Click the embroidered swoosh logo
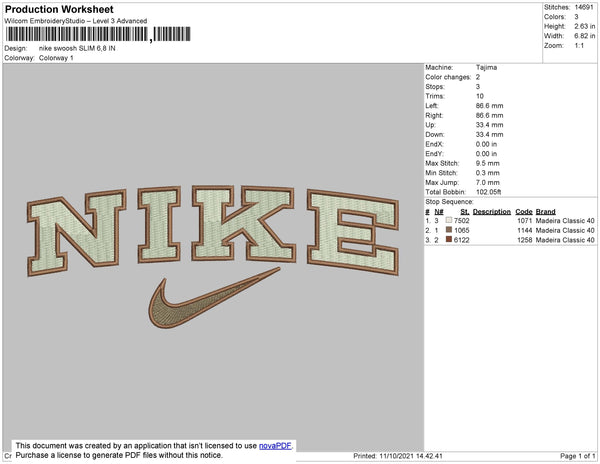This screenshot has width=600, height=464. (214, 298)
